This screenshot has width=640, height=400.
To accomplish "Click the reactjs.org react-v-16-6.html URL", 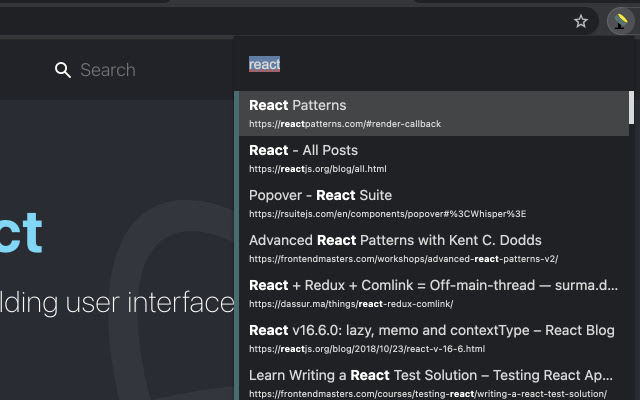I will [367, 349].
